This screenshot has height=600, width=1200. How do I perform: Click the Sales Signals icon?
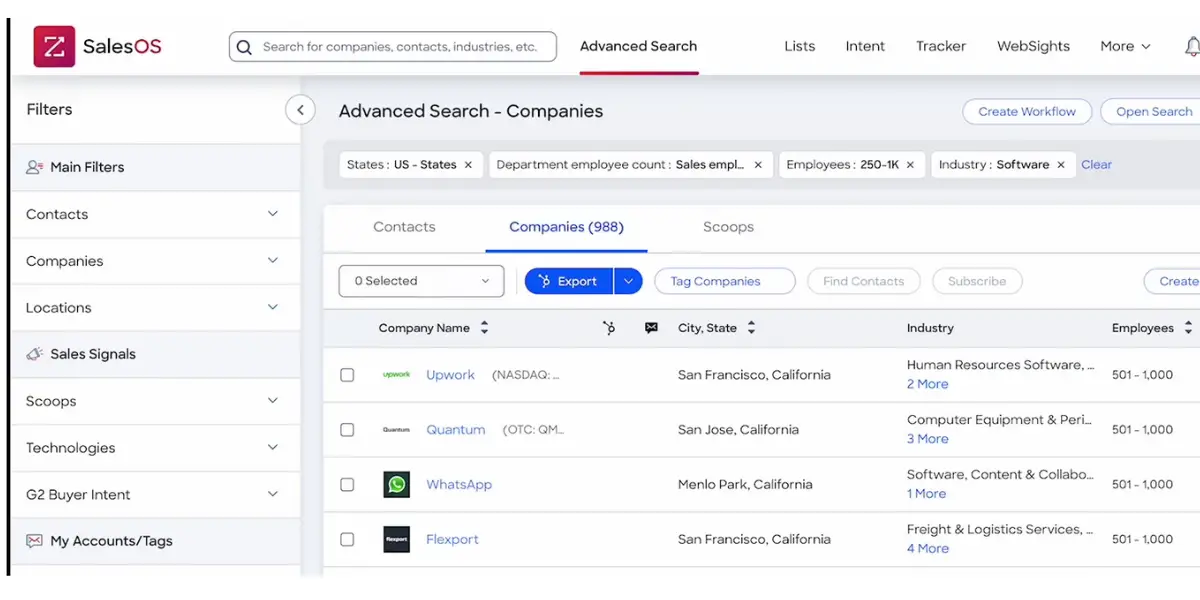pos(35,354)
